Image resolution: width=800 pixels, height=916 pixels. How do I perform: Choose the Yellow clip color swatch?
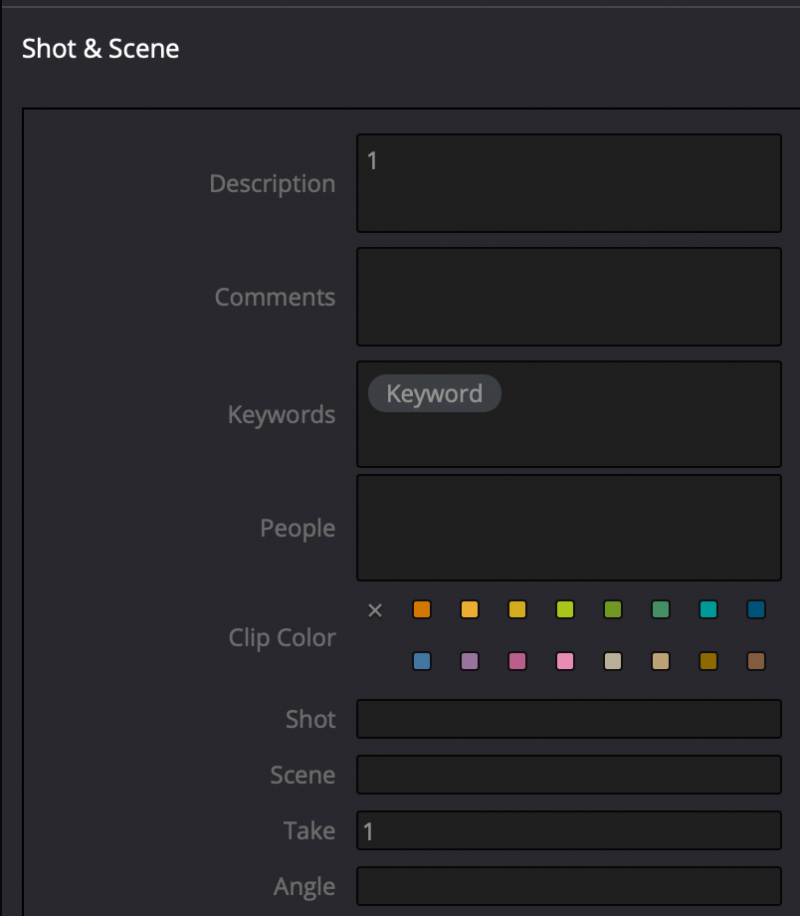pyautogui.click(x=517, y=610)
